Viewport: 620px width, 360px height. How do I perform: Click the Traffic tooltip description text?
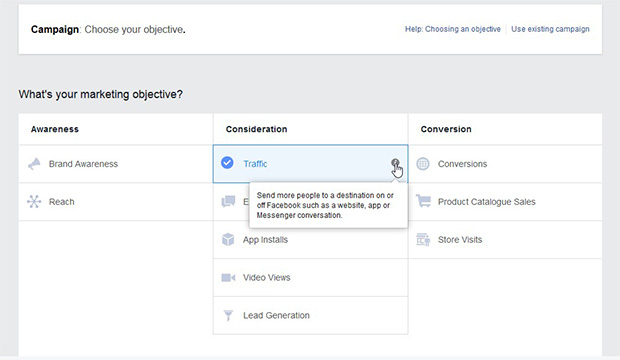[325, 205]
